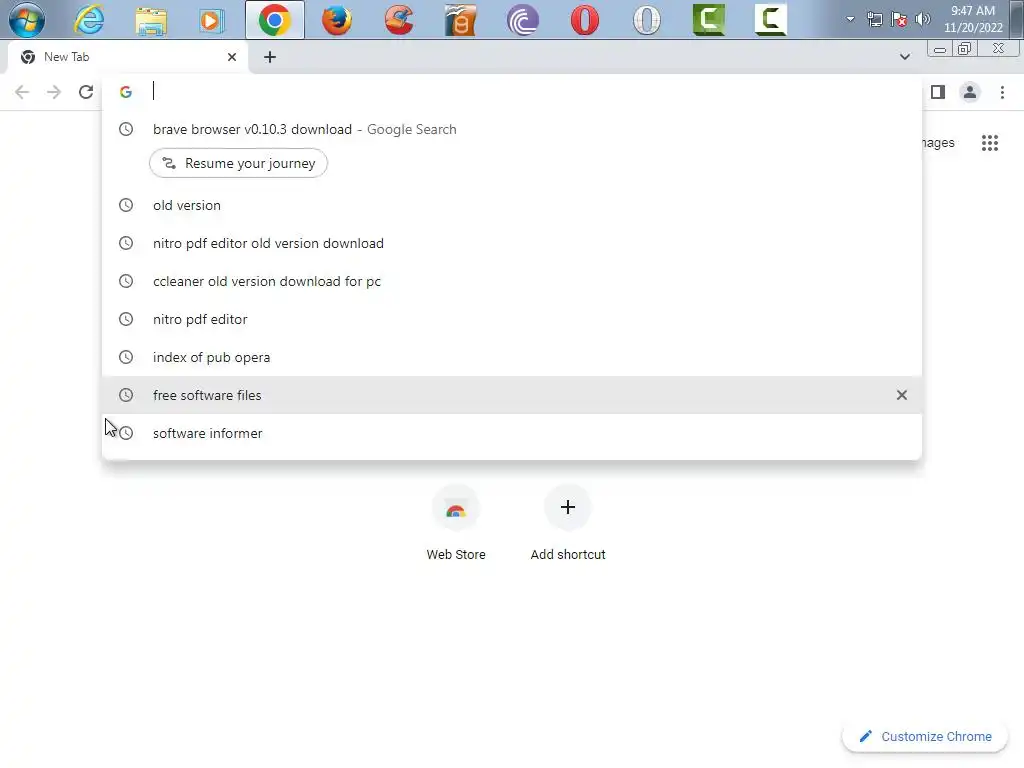
Task: Open Chrome three-dot menu
Action: (x=1002, y=92)
